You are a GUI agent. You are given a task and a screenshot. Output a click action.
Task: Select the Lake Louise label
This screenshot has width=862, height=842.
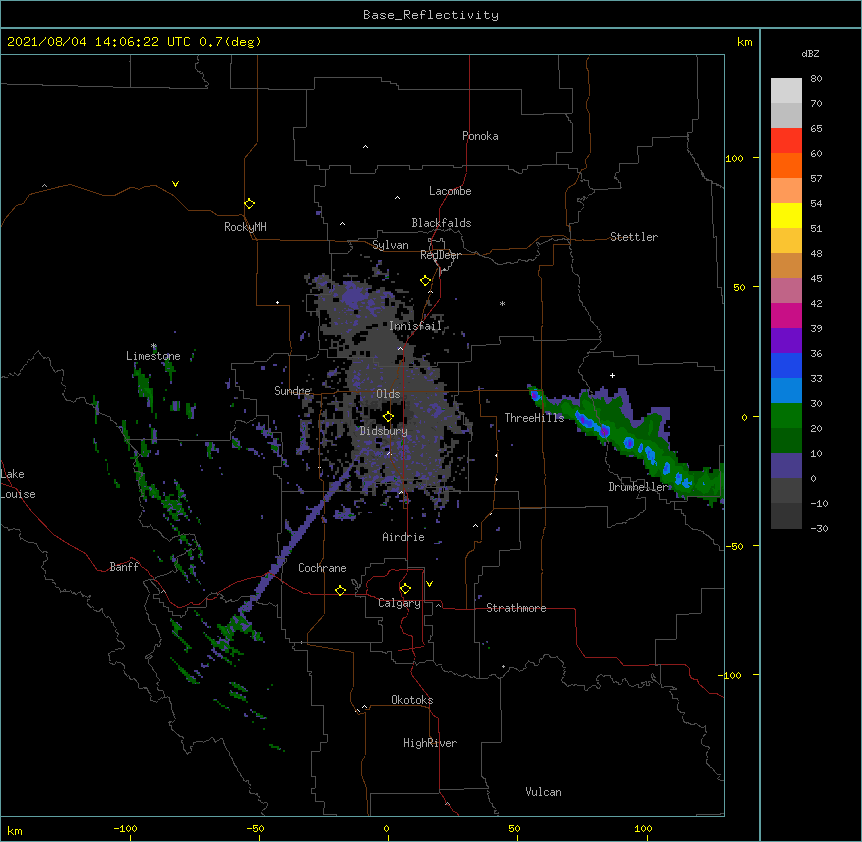coord(18,484)
